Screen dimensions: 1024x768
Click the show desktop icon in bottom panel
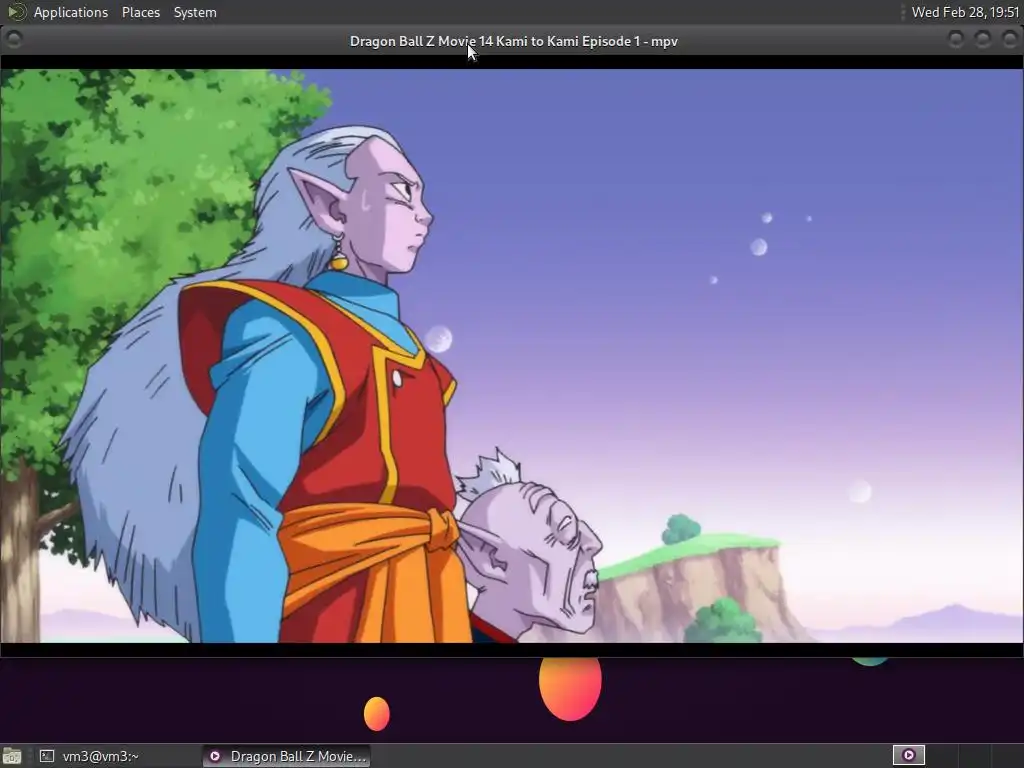point(12,756)
